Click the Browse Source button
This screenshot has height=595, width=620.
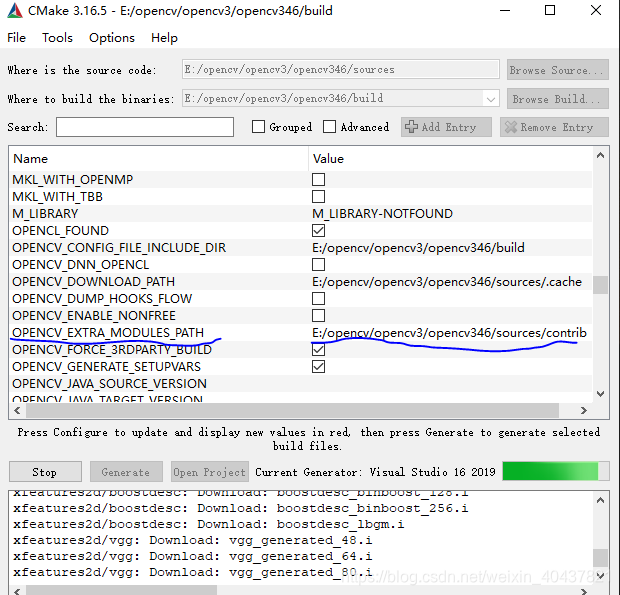click(558, 70)
